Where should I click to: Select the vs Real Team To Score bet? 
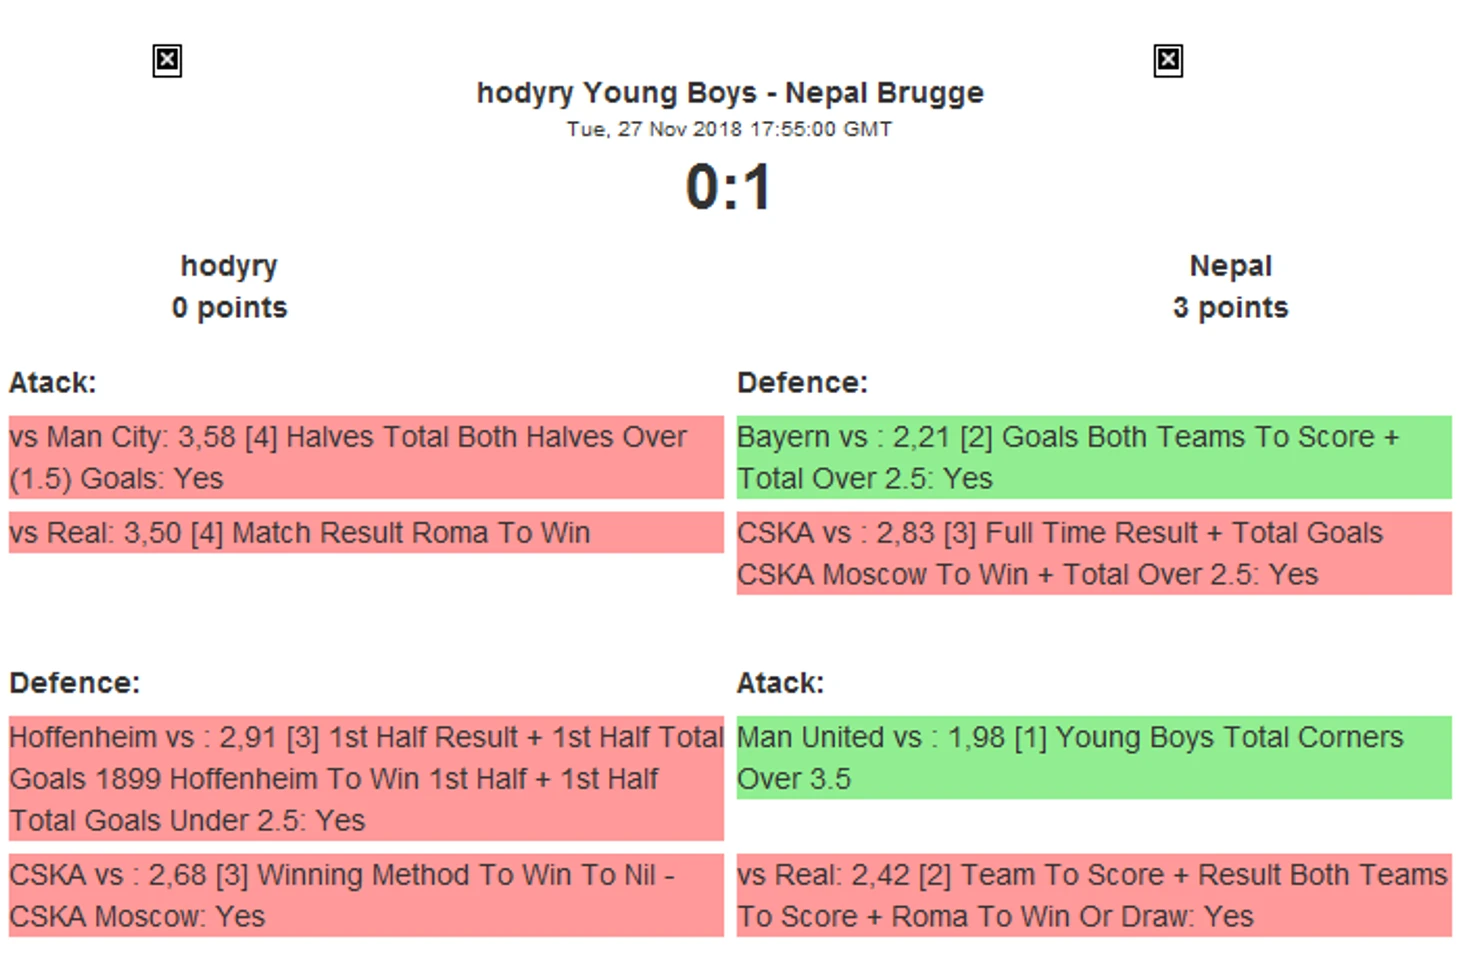[x=1094, y=895]
